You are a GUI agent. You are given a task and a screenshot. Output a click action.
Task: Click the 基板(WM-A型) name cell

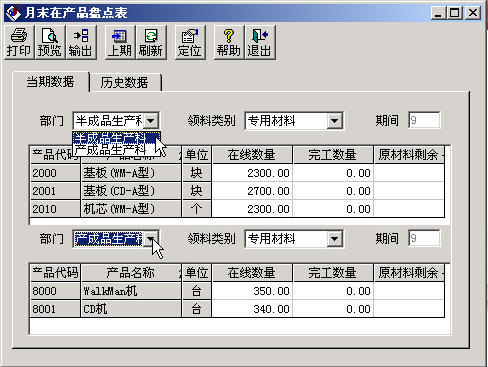(x=131, y=173)
